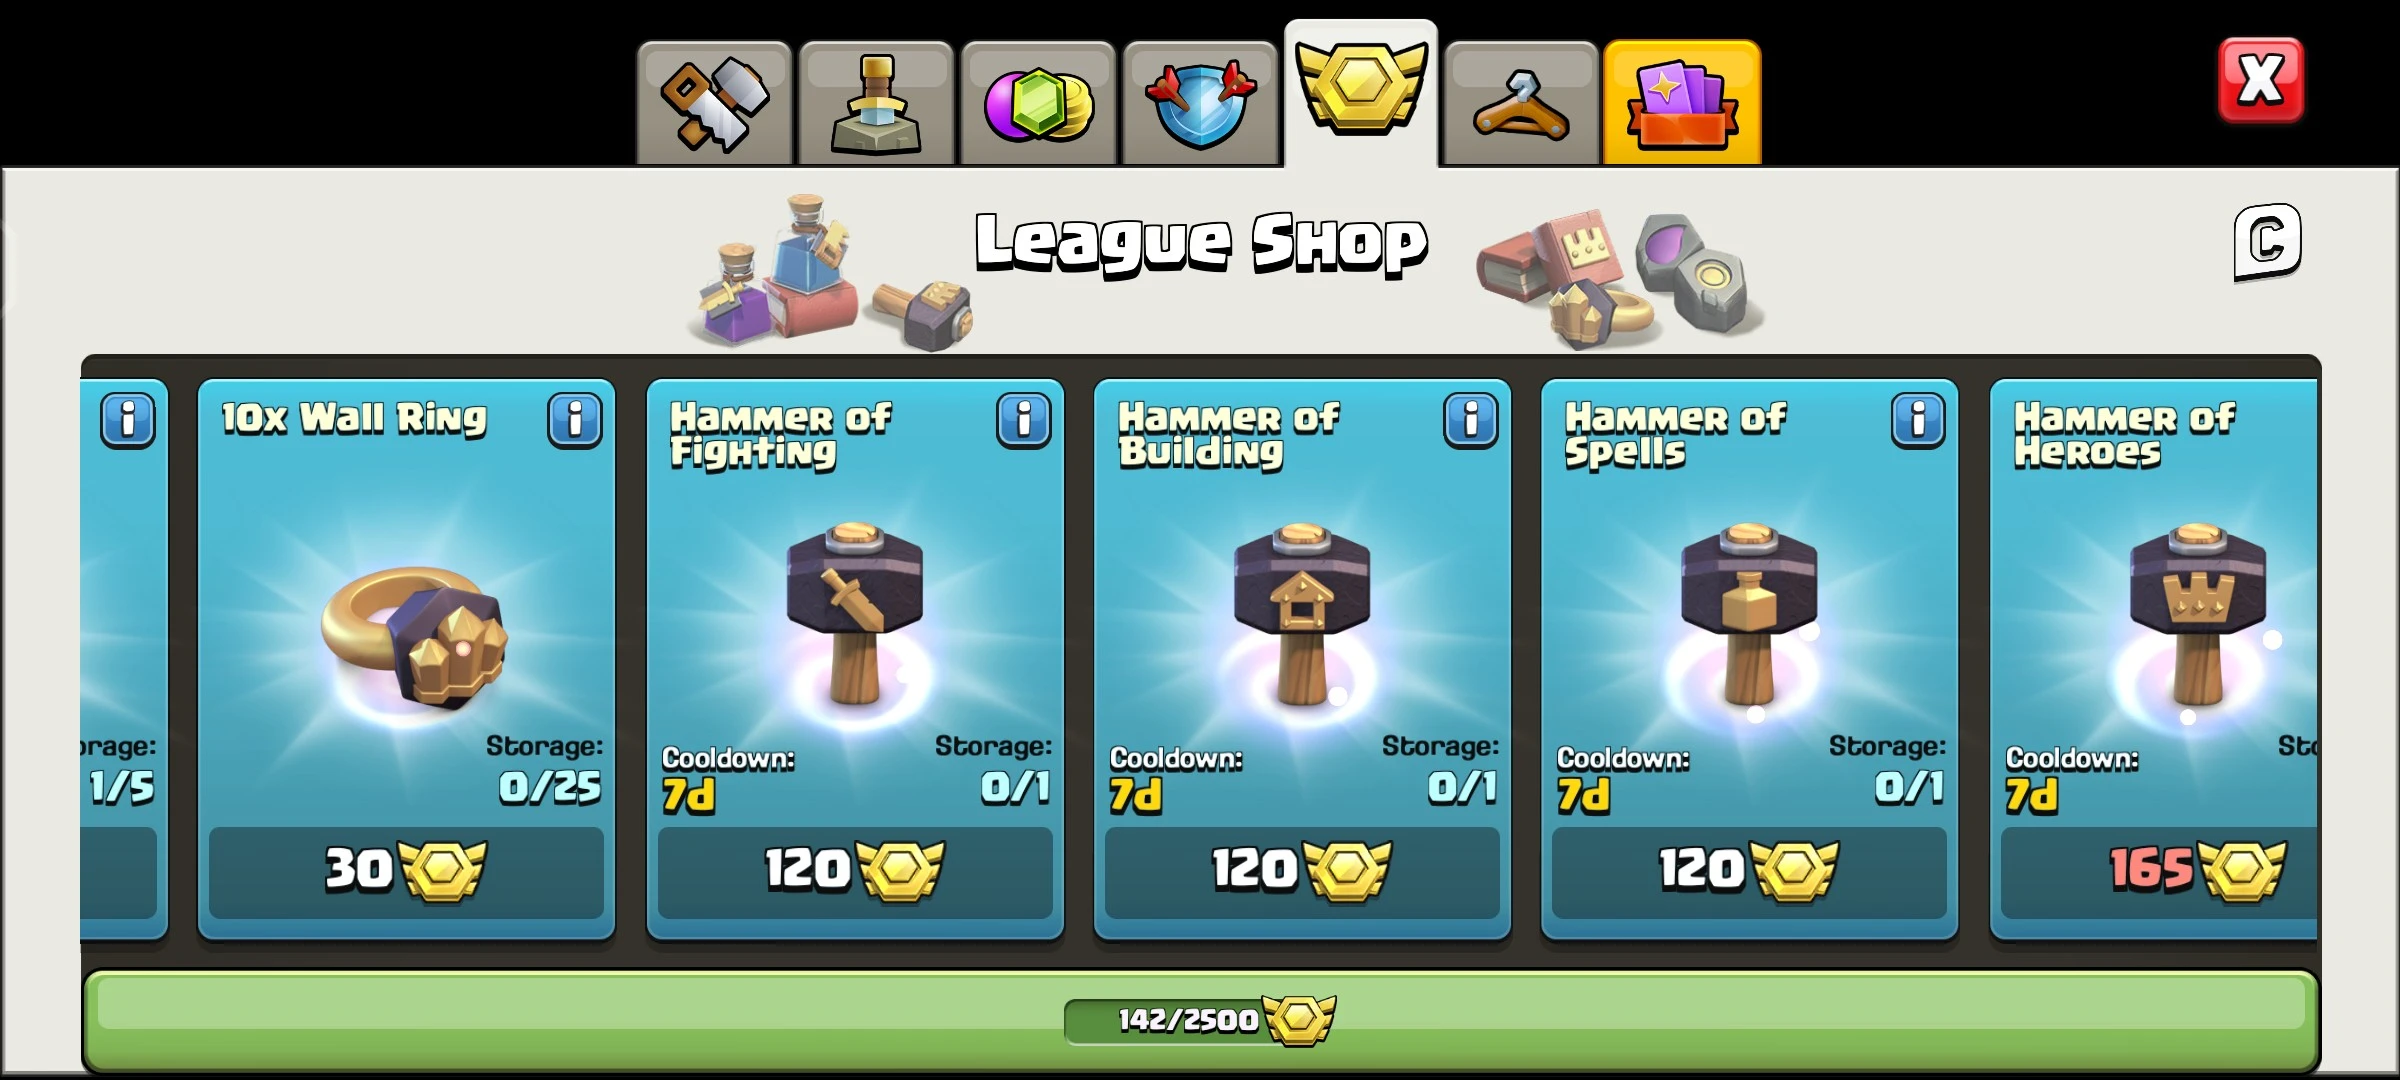Open the gem and resources tab

[x=1038, y=104]
